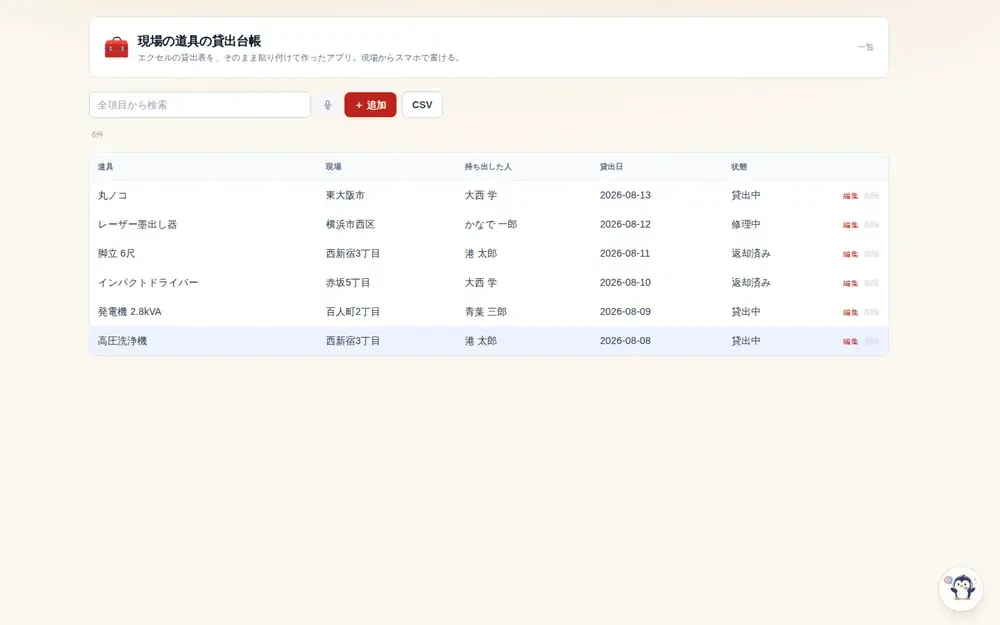1000x625 pixels.
Task: Click 大西 学 in the インパクトドライバー row
Action: tap(481, 283)
